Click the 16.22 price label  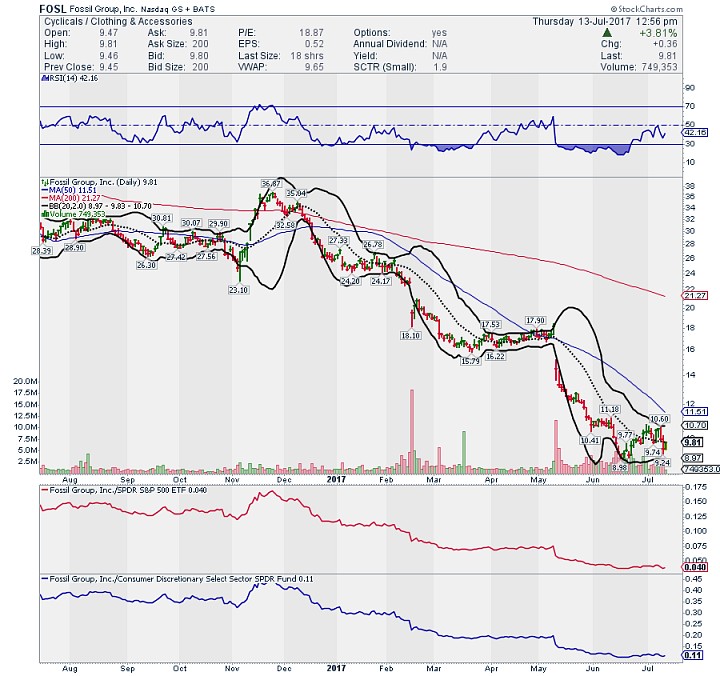[495, 356]
